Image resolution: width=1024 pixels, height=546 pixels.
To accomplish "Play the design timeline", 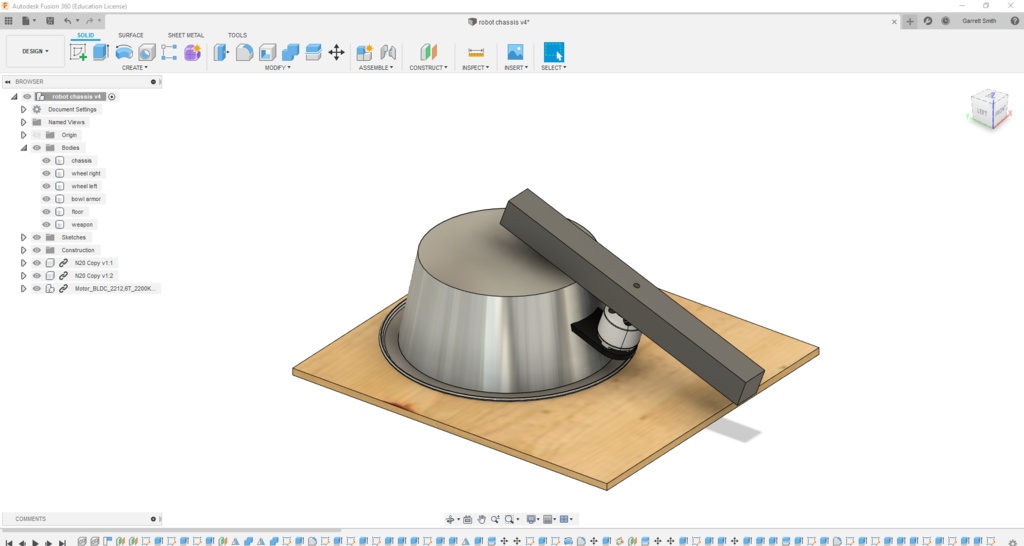I will (35, 542).
